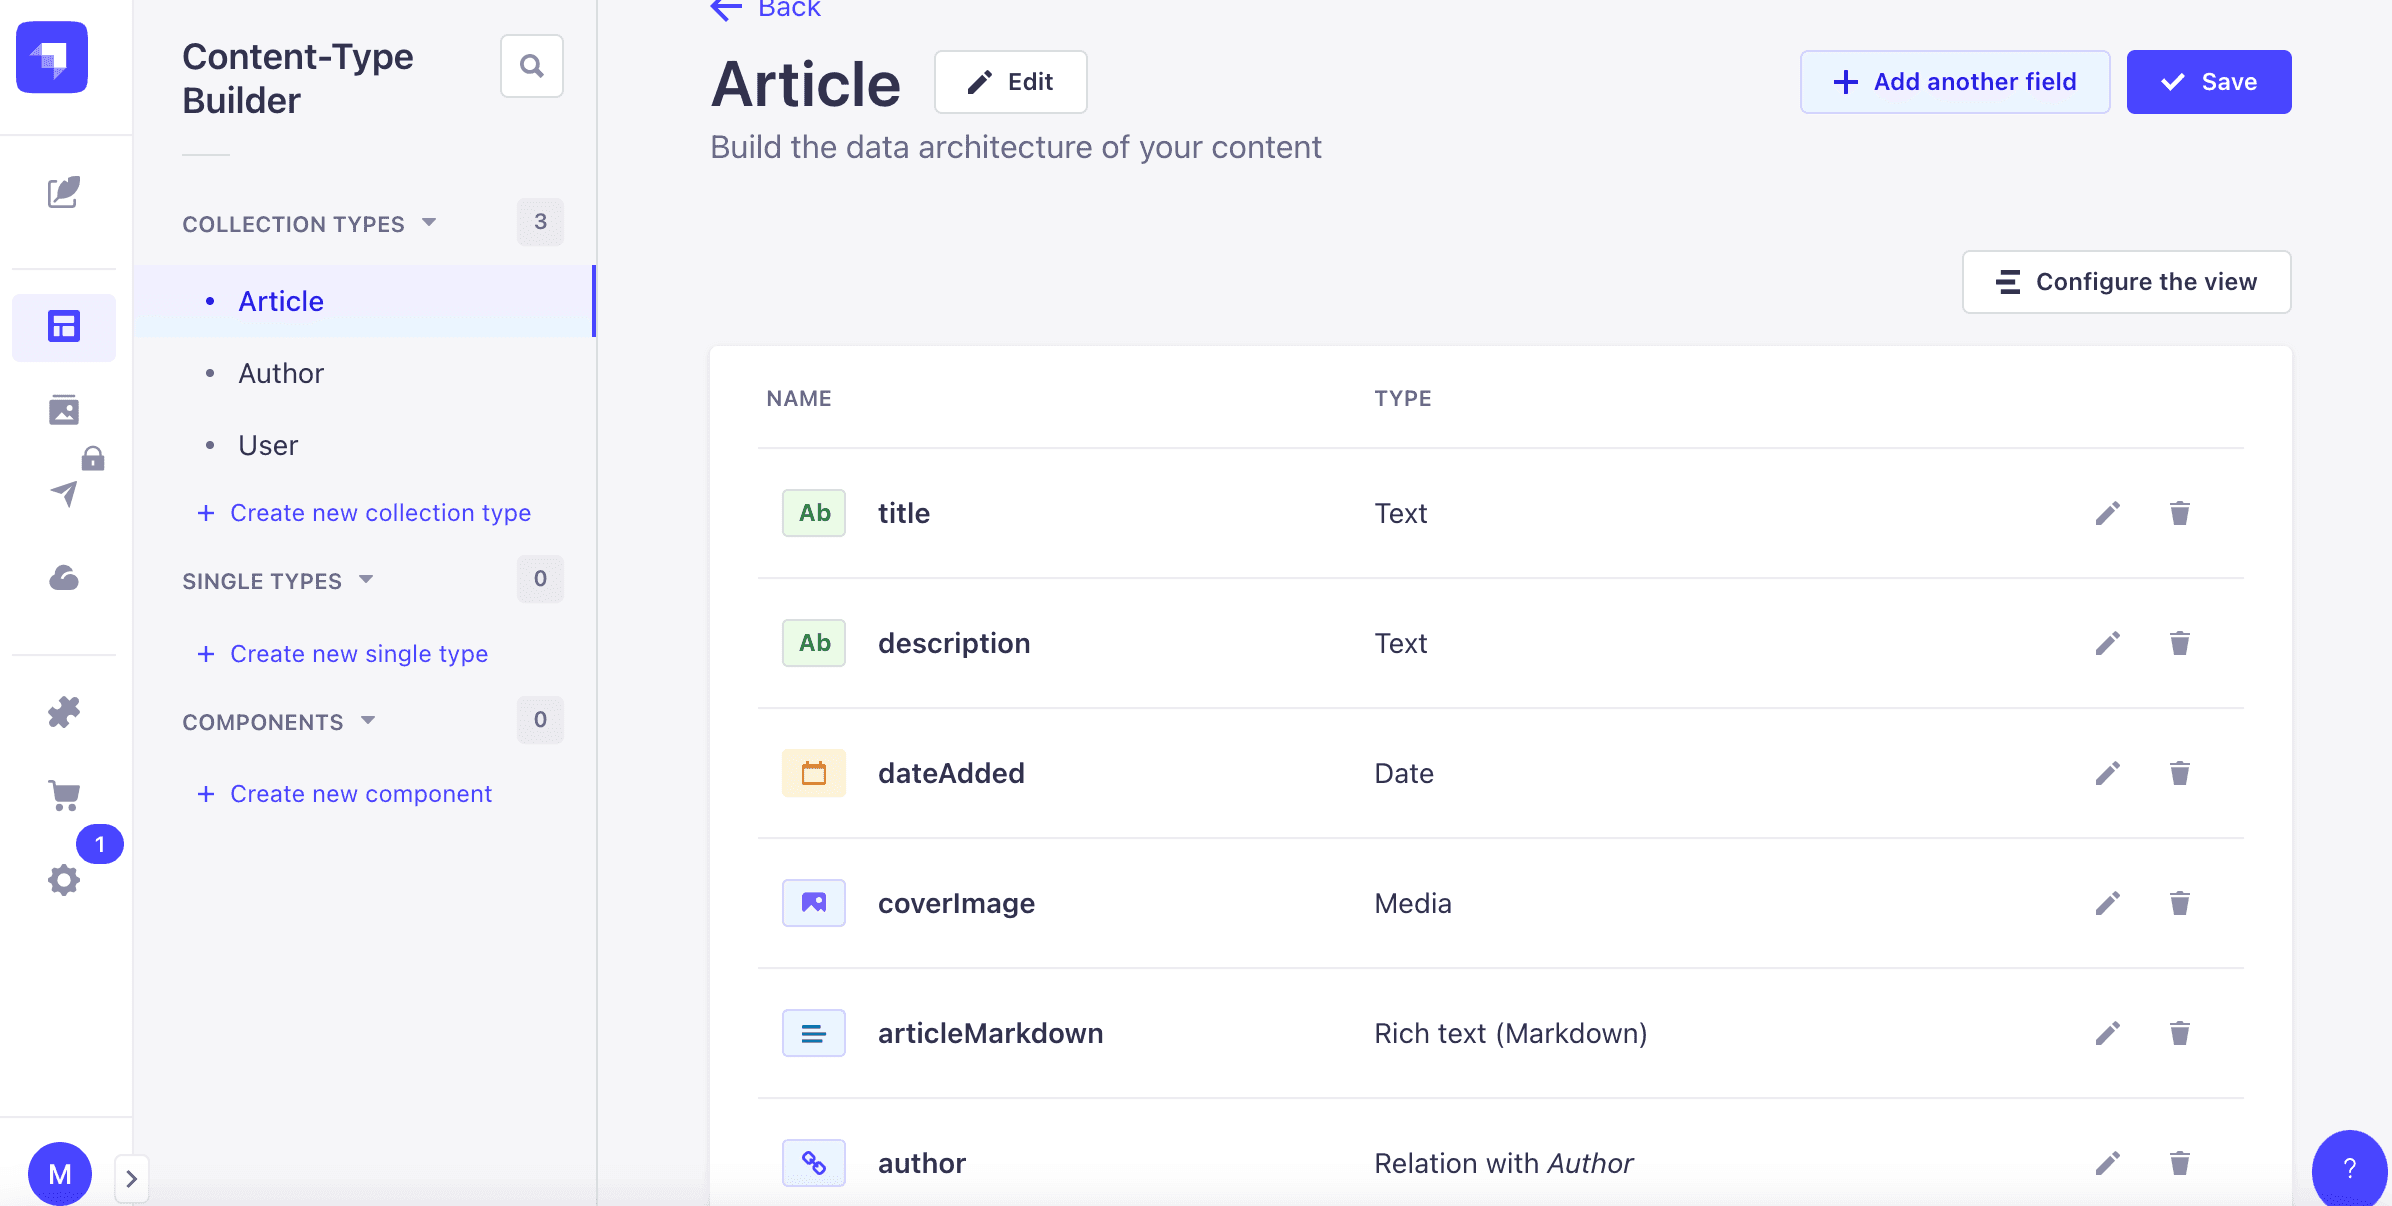Click the Ab text type icon for title
Viewport: 2392px width, 1206px height.
(x=814, y=513)
